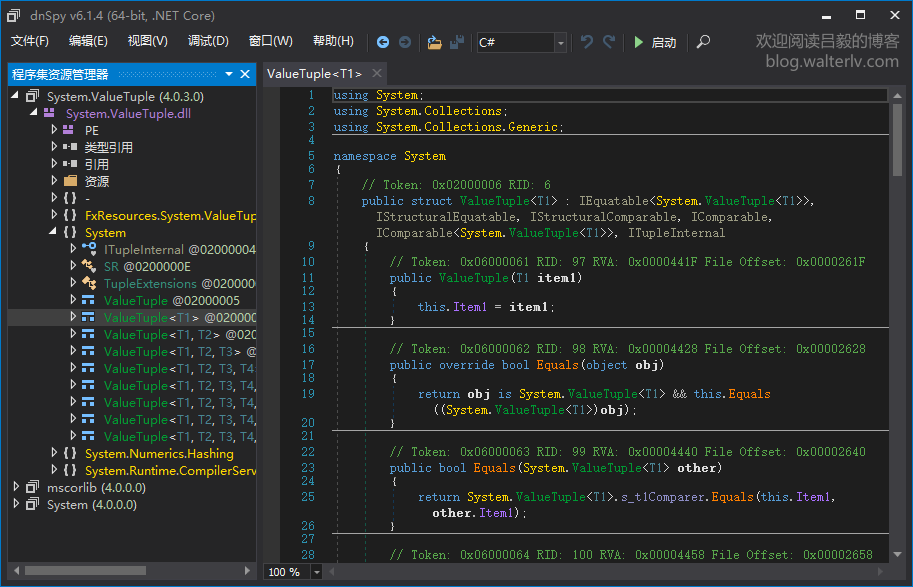The height and width of the screenshot is (587, 913).
Task: Select the System.Numerics.Hashing namespace item
Action: tap(159, 453)
